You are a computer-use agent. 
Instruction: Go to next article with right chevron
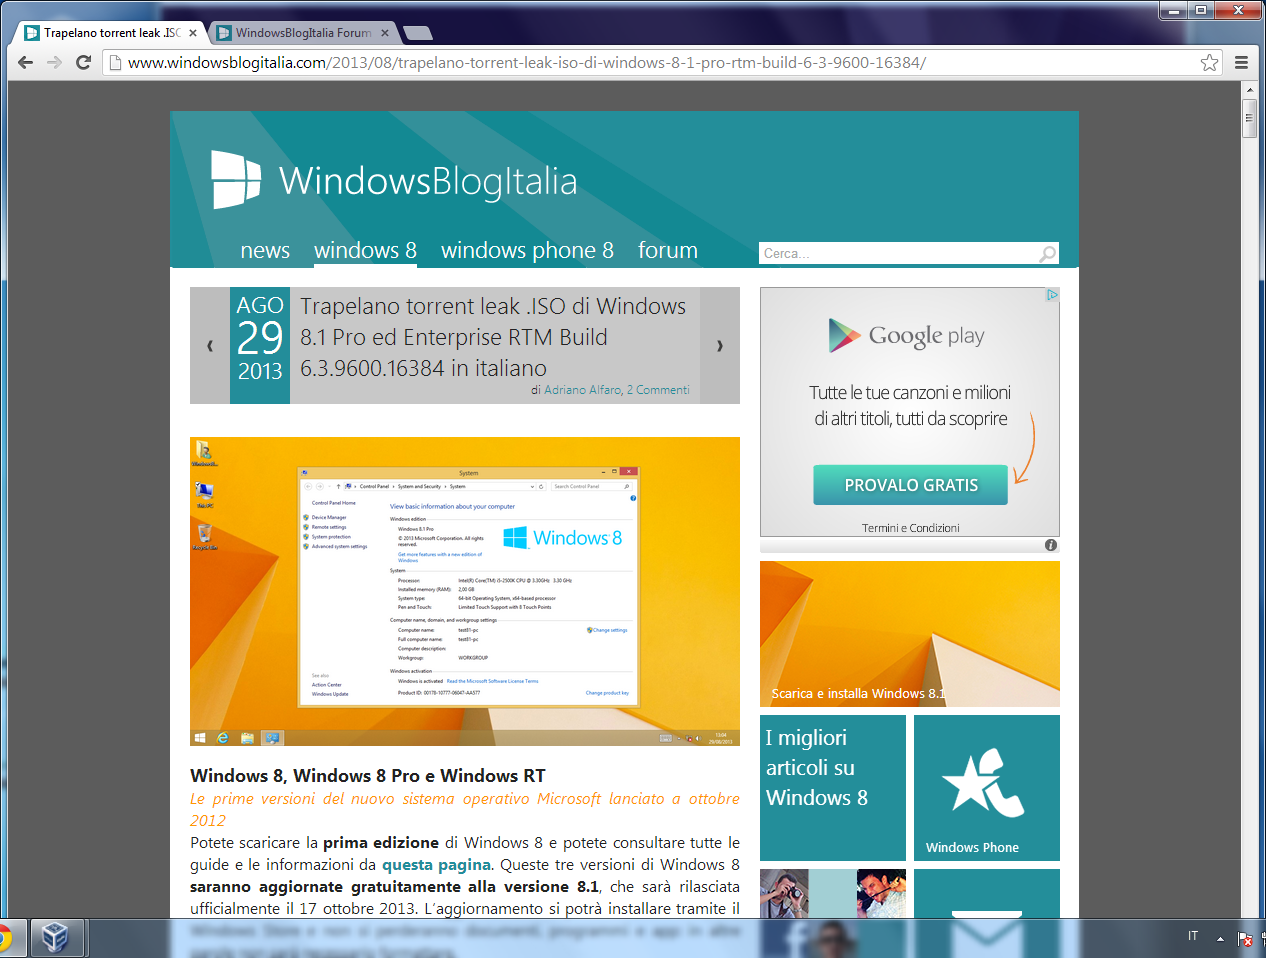pos(720,346)
